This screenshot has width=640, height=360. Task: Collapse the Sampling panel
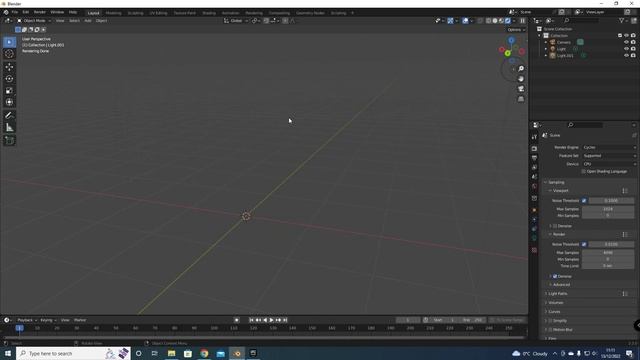556,182
